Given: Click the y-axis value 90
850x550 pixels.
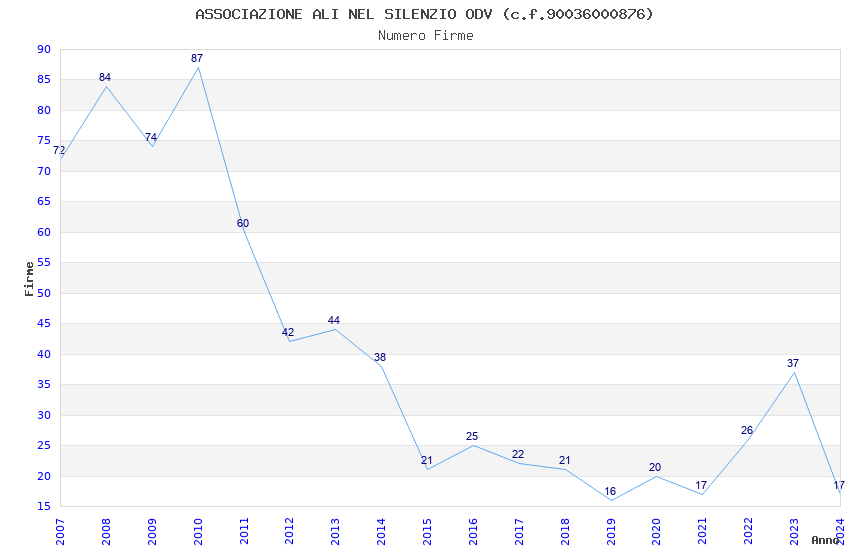Looking at the screenshot, I should 44,49.
